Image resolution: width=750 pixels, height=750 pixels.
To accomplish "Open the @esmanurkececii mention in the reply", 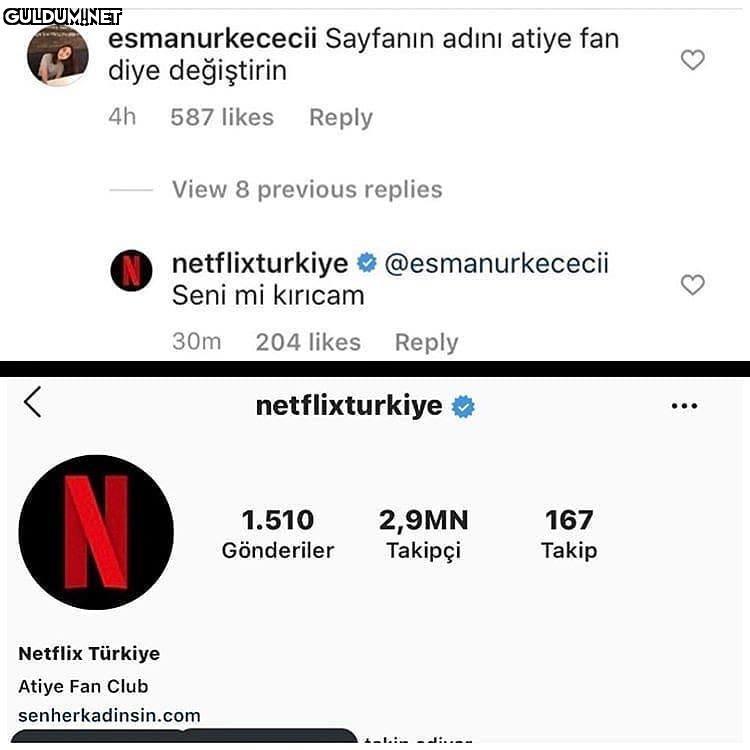I will pos(496,264).
